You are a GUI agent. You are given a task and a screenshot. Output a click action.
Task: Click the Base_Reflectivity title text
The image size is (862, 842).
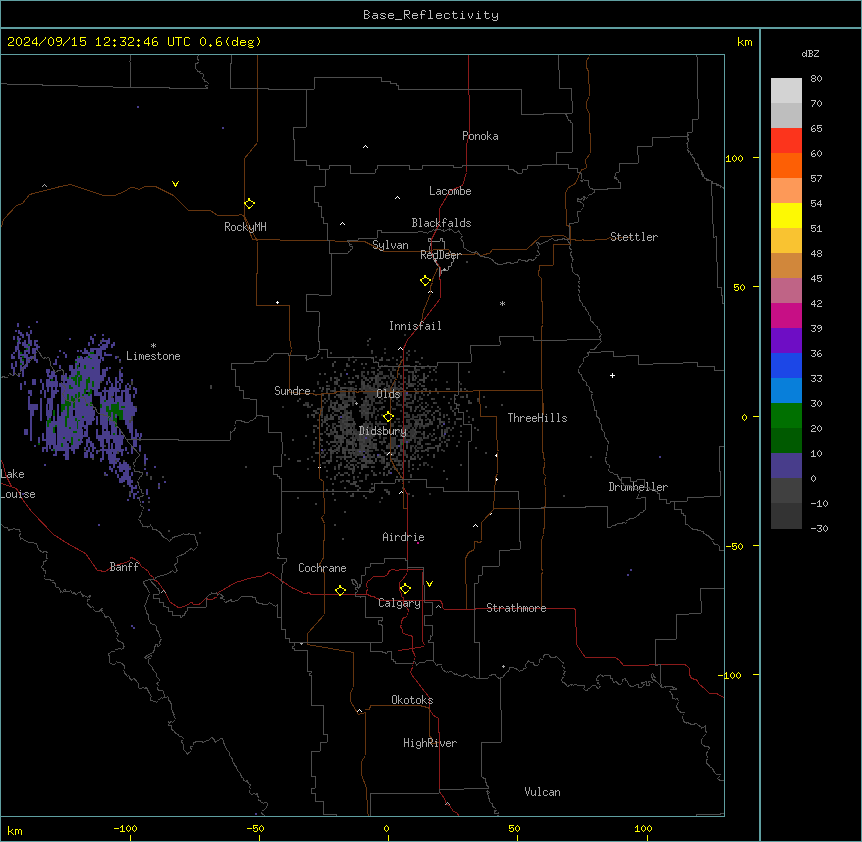[x=431, y=15]
